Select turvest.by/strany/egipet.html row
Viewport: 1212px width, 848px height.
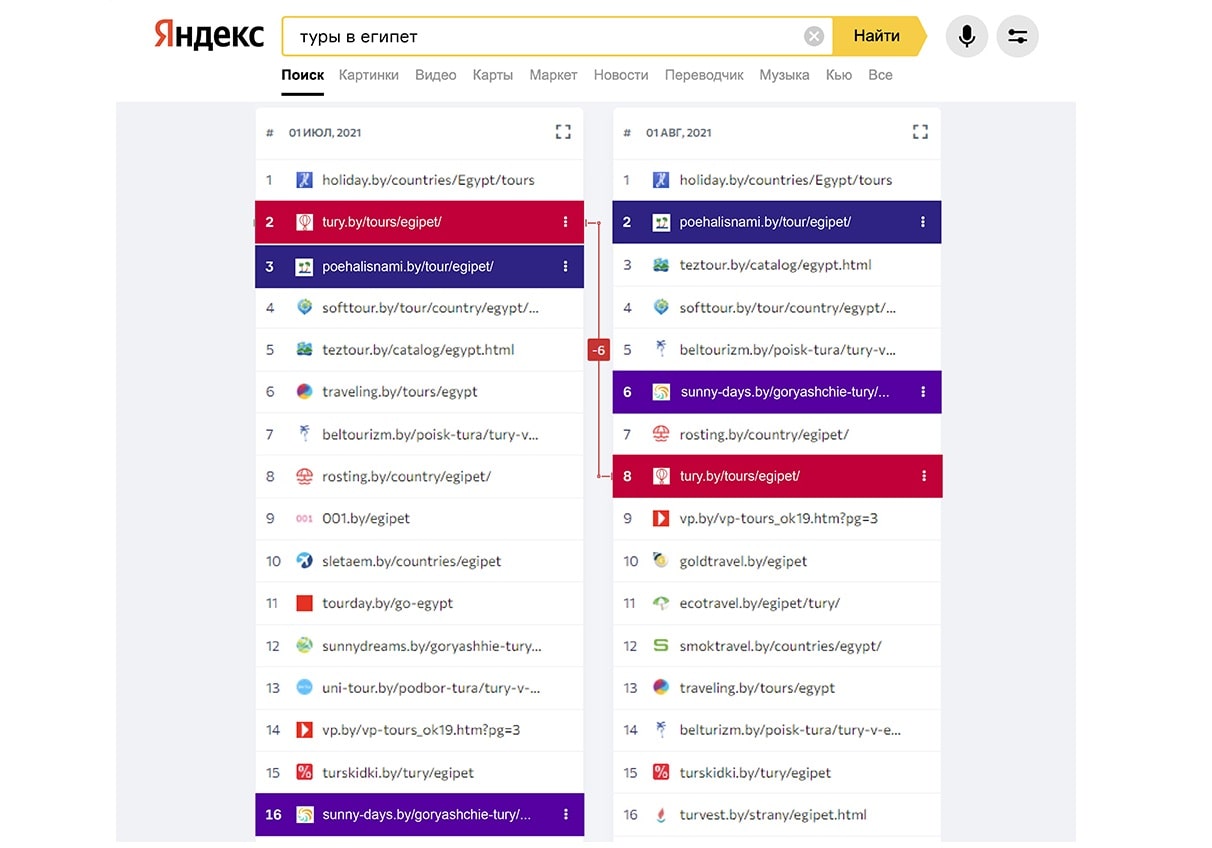click(777, 814)
